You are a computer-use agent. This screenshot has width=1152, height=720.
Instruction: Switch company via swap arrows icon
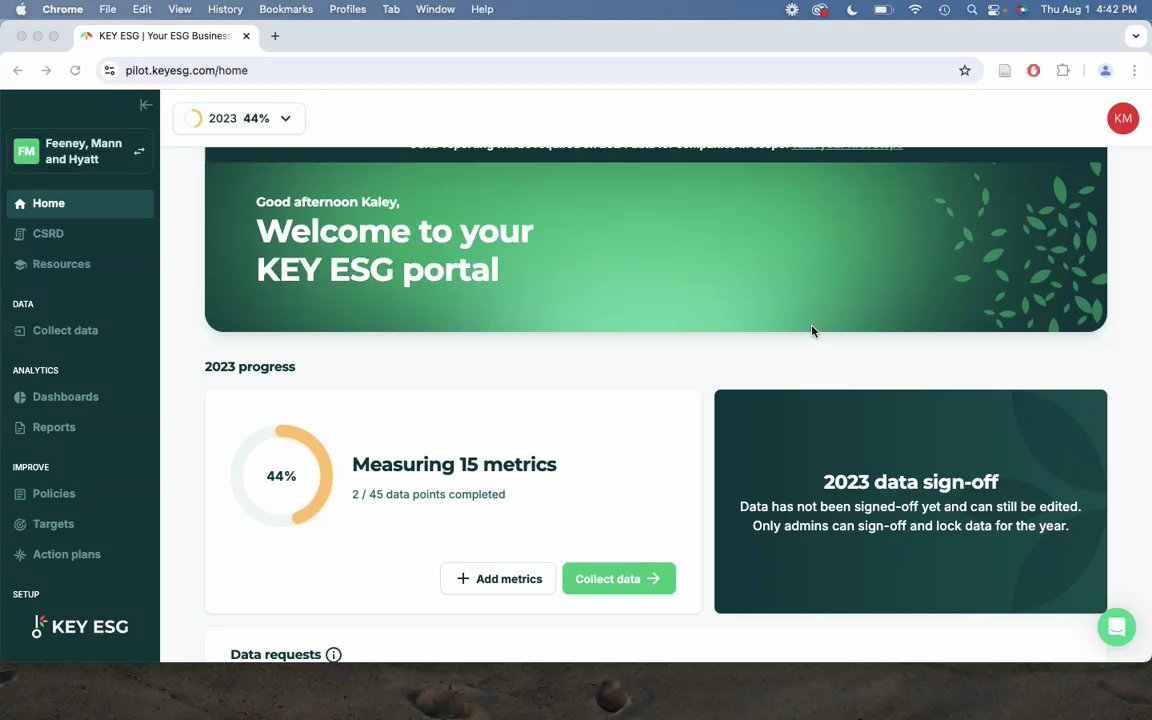(139, 151)
